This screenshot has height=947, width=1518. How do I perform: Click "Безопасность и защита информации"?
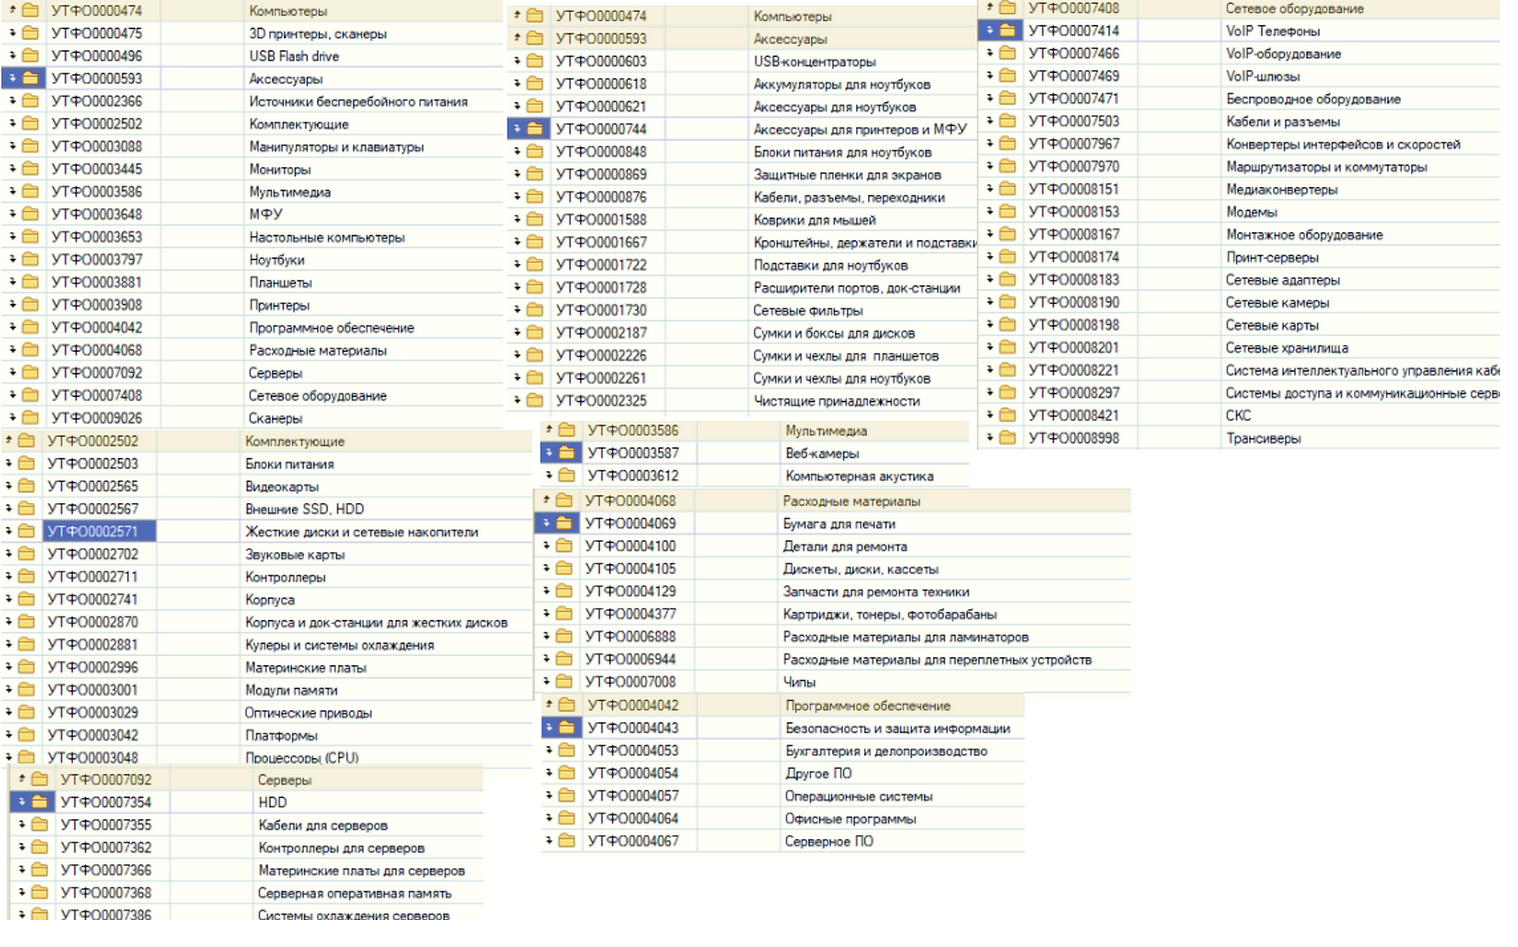click(x=898, y=728)
